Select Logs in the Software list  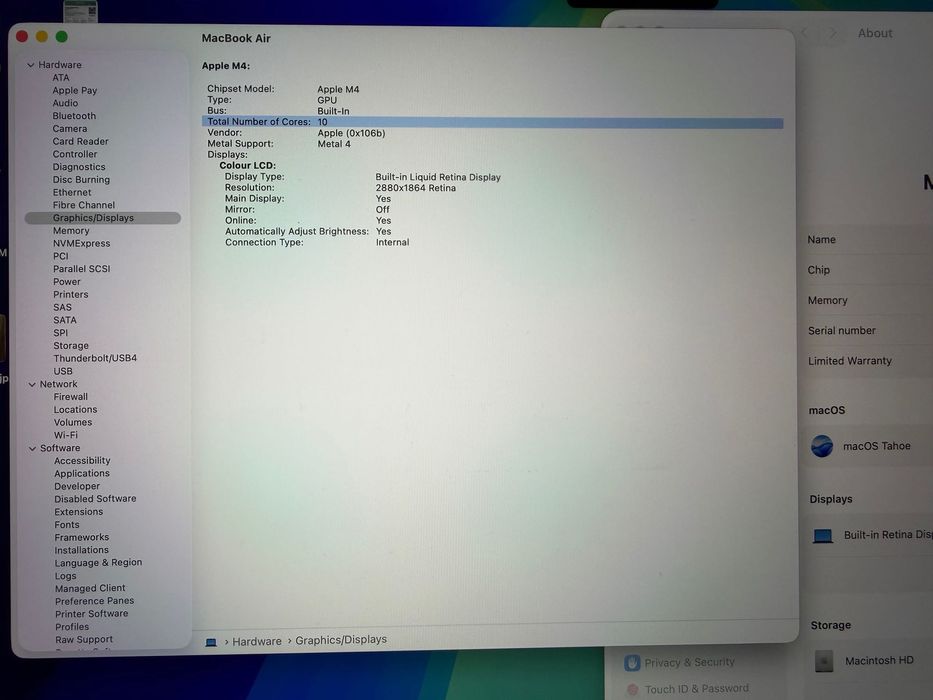click(x=65, y=576)
